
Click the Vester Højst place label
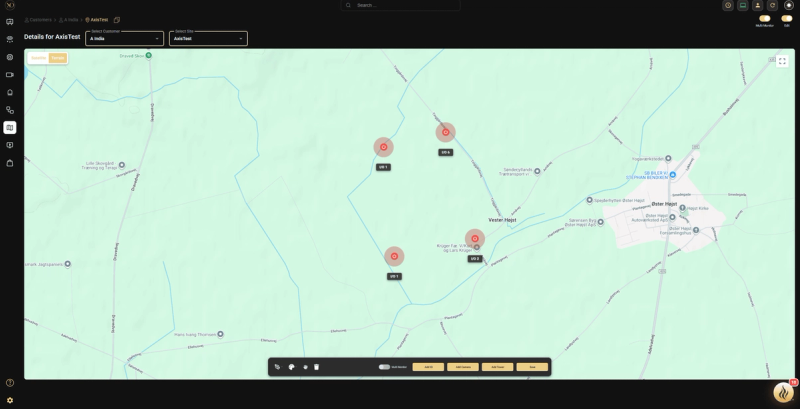coord(503,220)
